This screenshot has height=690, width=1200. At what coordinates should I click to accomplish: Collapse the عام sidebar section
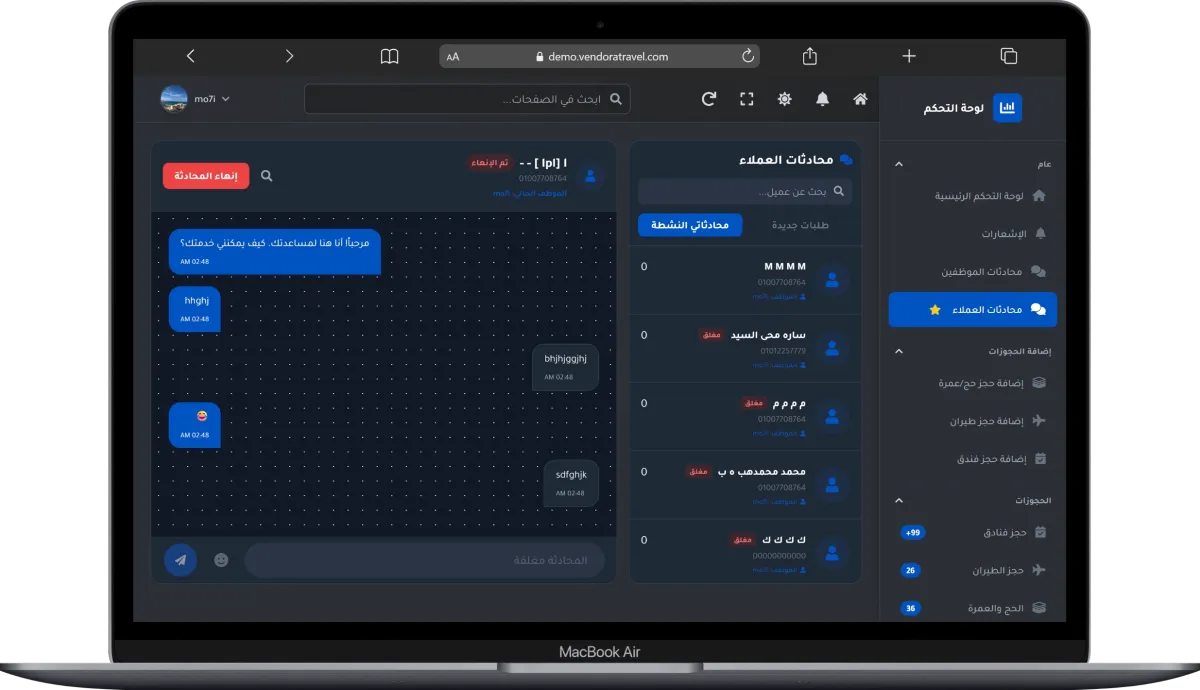pyautogui.click(x=898, y=164)
